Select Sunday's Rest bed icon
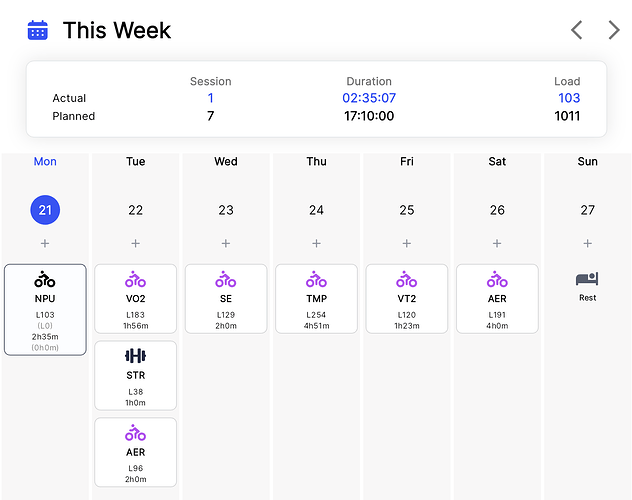The image size is (632, 500). point(587,279)
